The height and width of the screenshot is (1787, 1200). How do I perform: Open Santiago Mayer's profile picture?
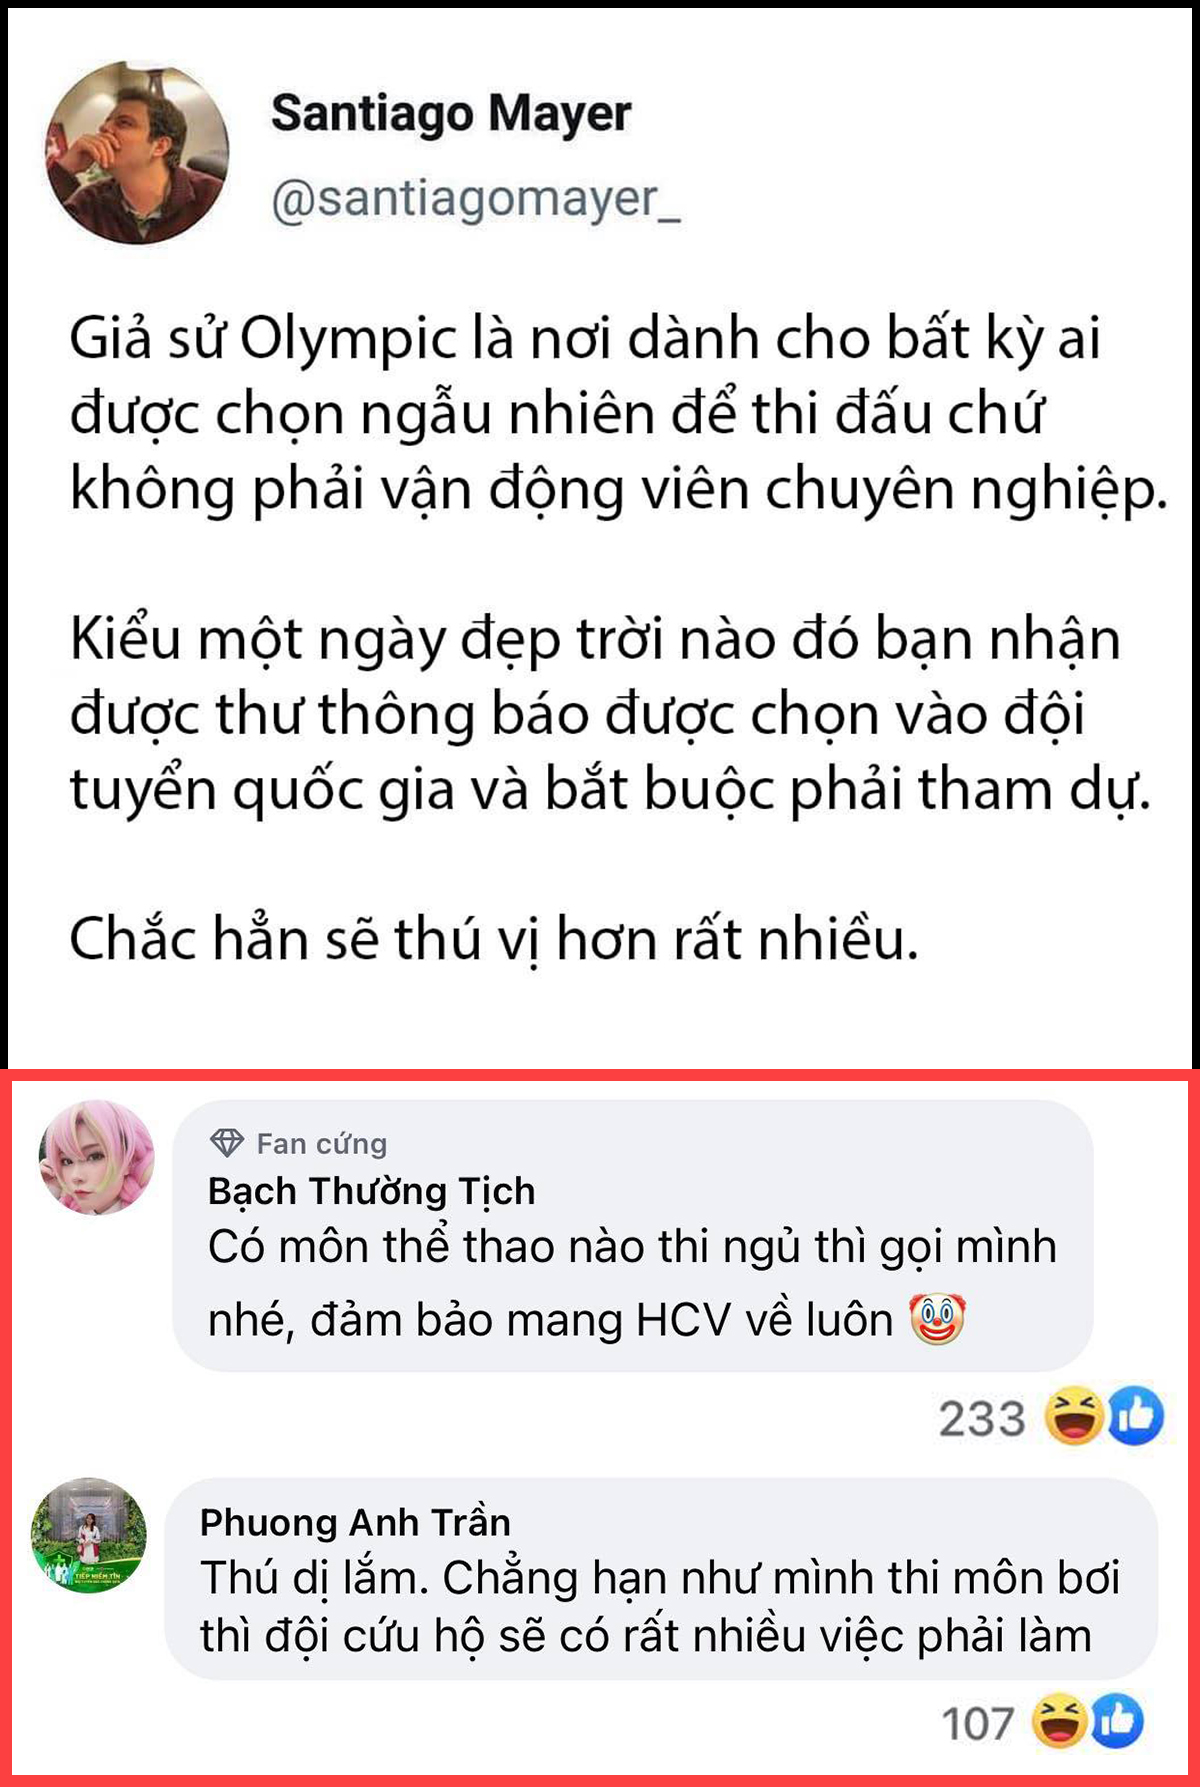(137, 153)
